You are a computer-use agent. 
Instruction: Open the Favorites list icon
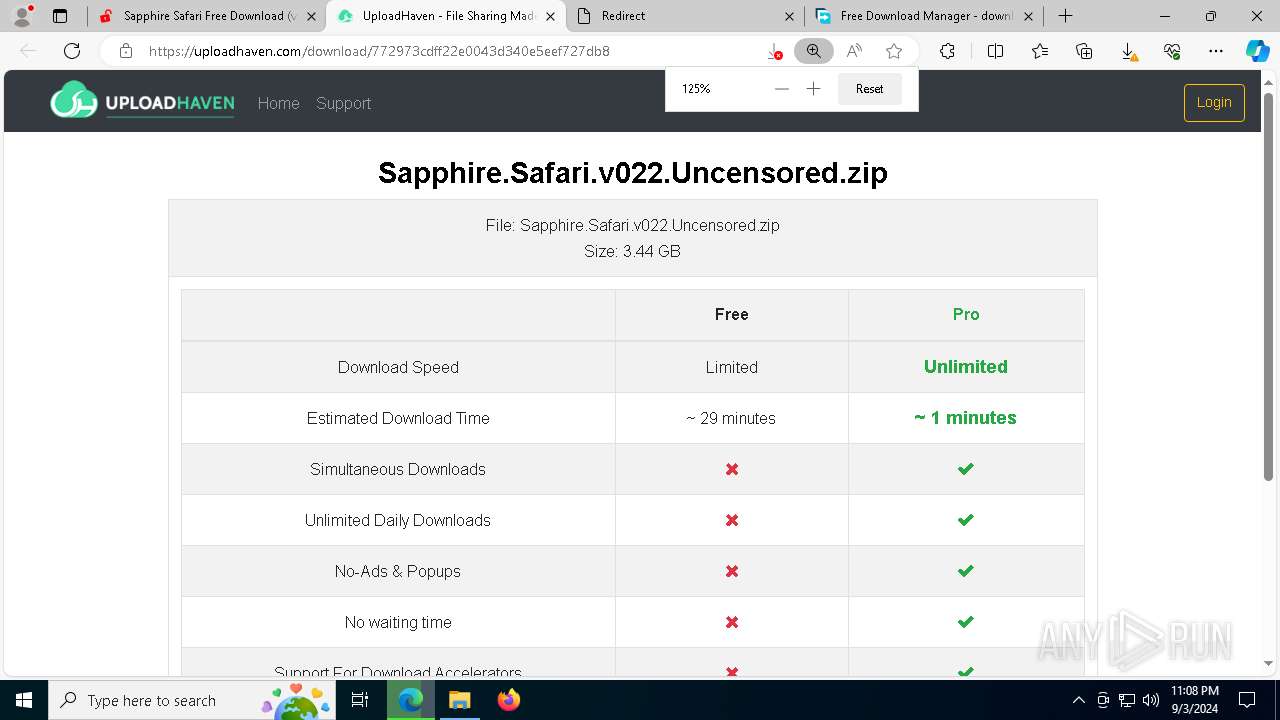pos(1040,51)
